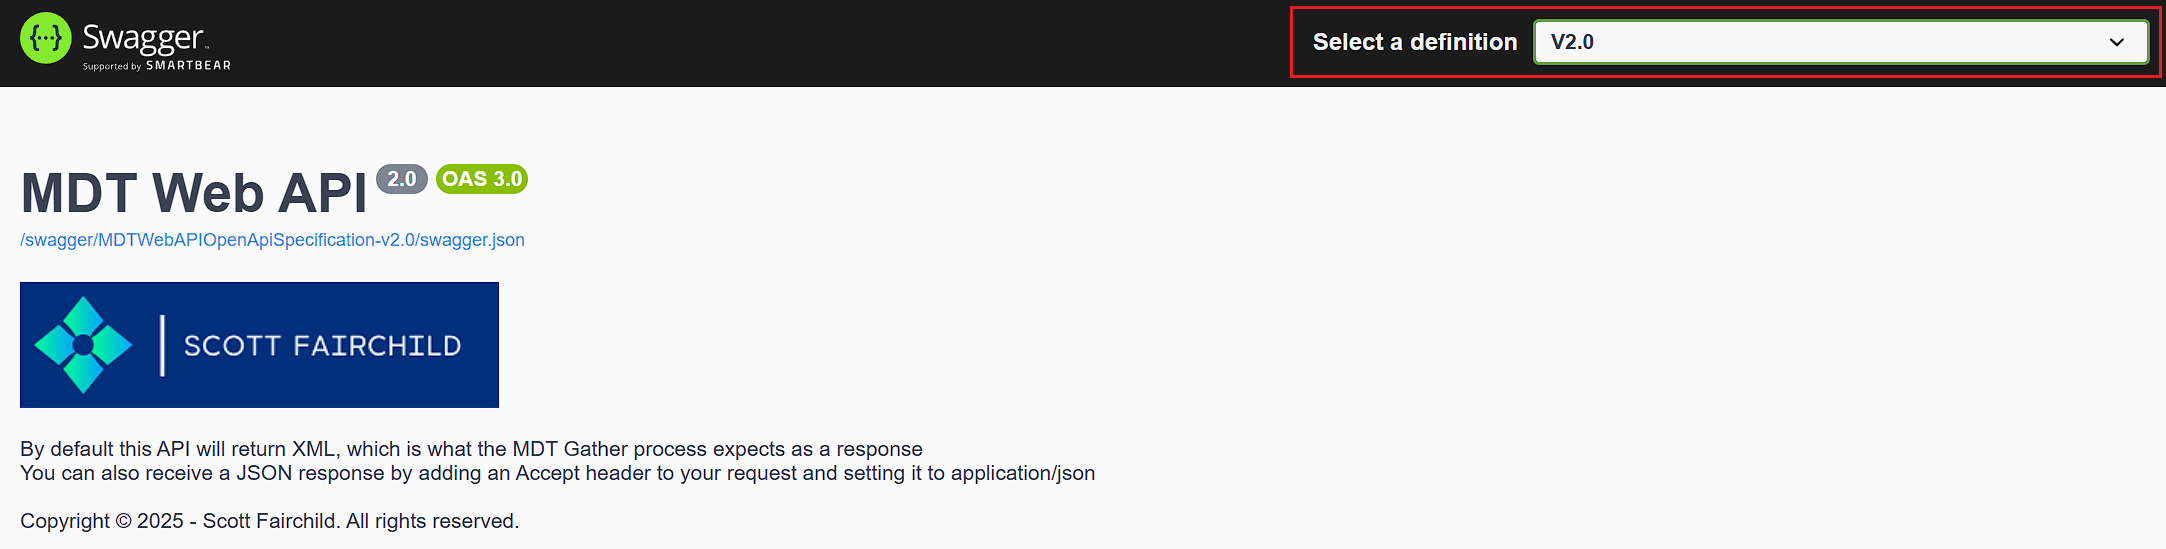Click the Swagger wordmark text
Viewport: 2166px width, 549px height.
click(143, 38)
